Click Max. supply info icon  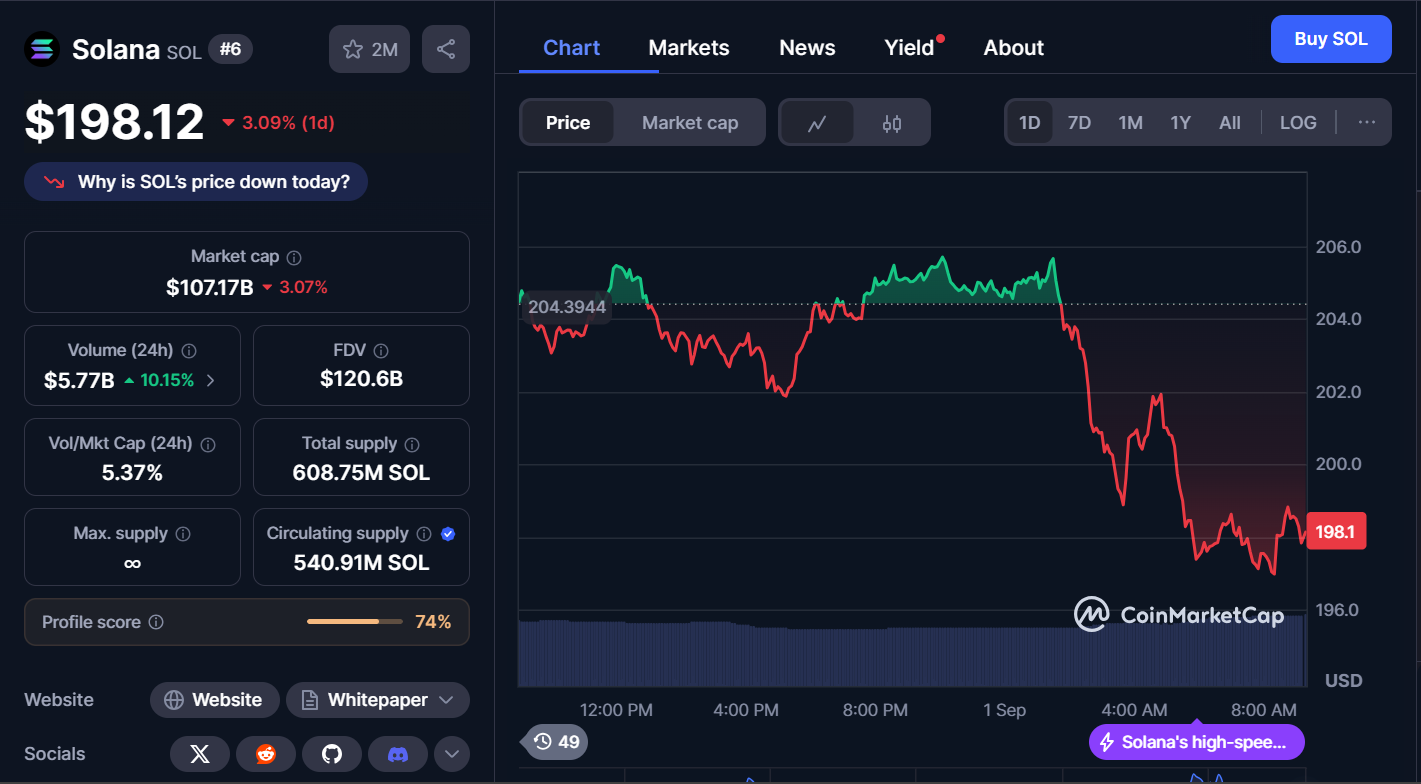pyautogui.click(x=183, y=534)
